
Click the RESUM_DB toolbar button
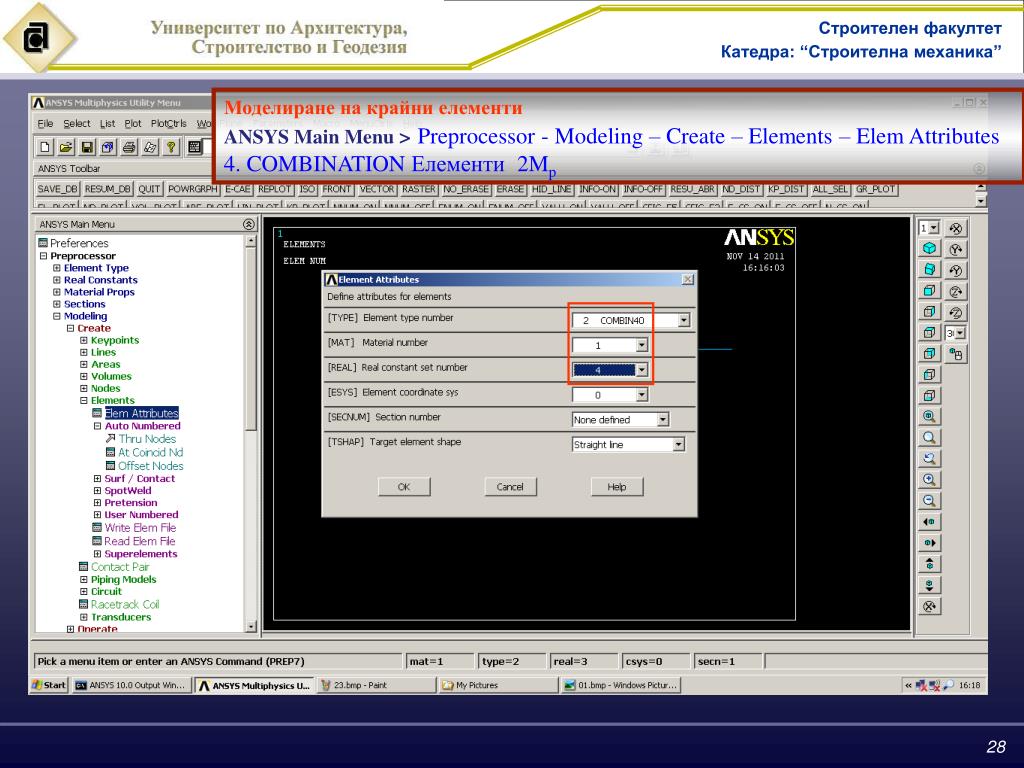pyautogui.click(x=108, y=189)
